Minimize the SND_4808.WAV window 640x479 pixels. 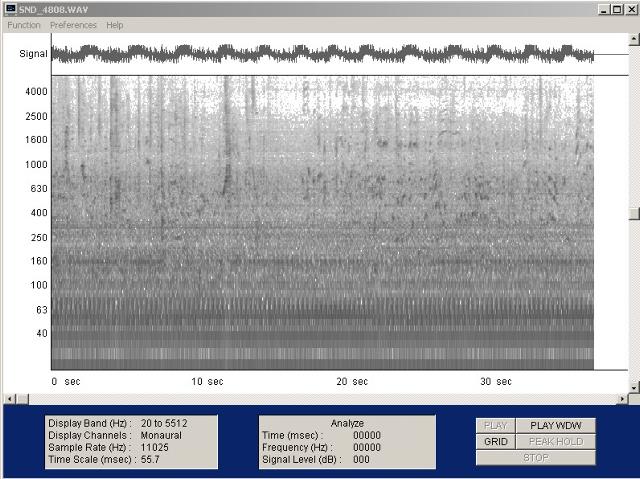pos(605,8)
